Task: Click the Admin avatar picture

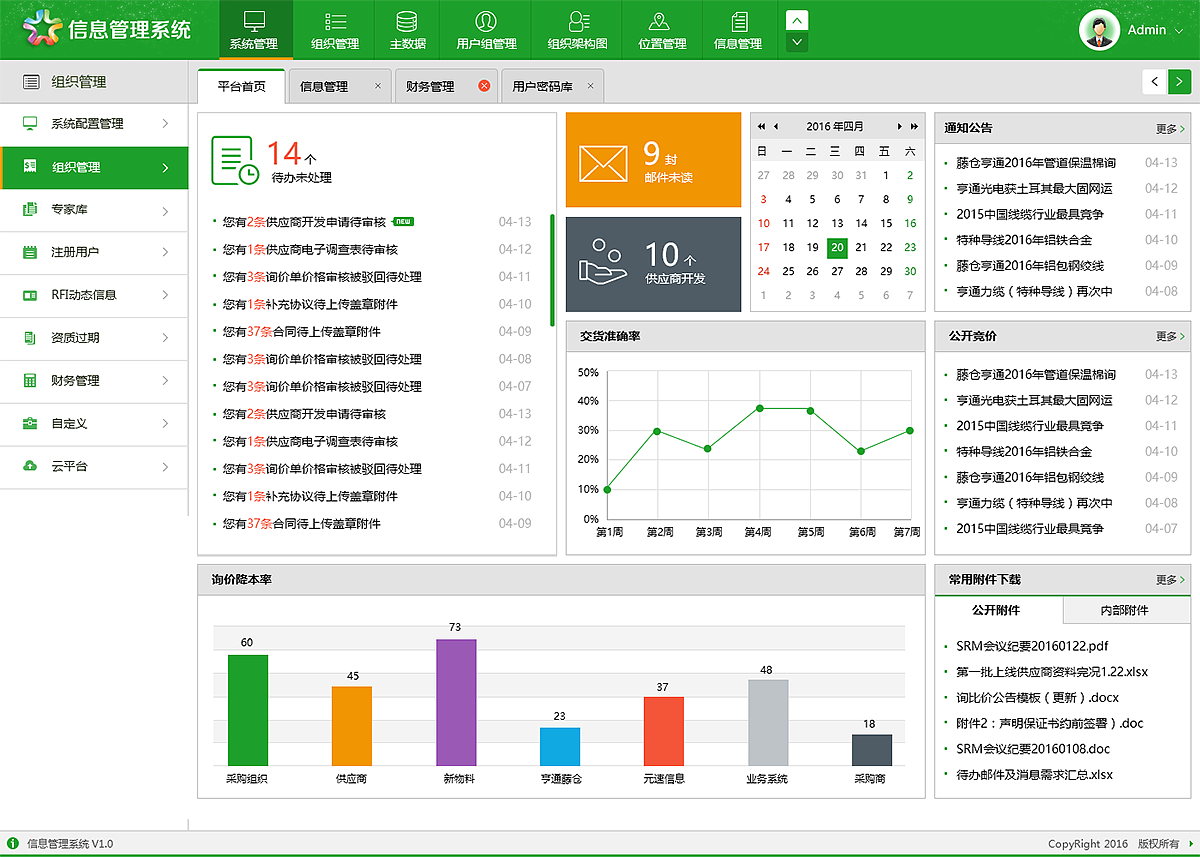Action: (x=1100, y=29)
